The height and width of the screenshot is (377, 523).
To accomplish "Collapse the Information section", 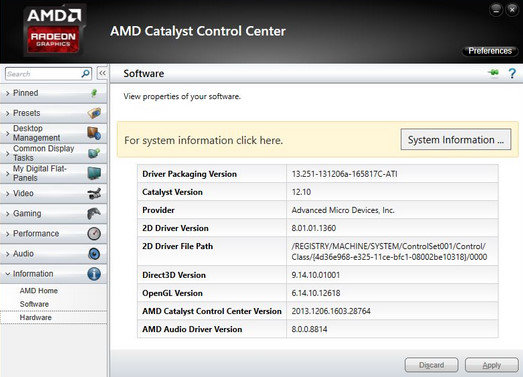I will tap(53, 274).
